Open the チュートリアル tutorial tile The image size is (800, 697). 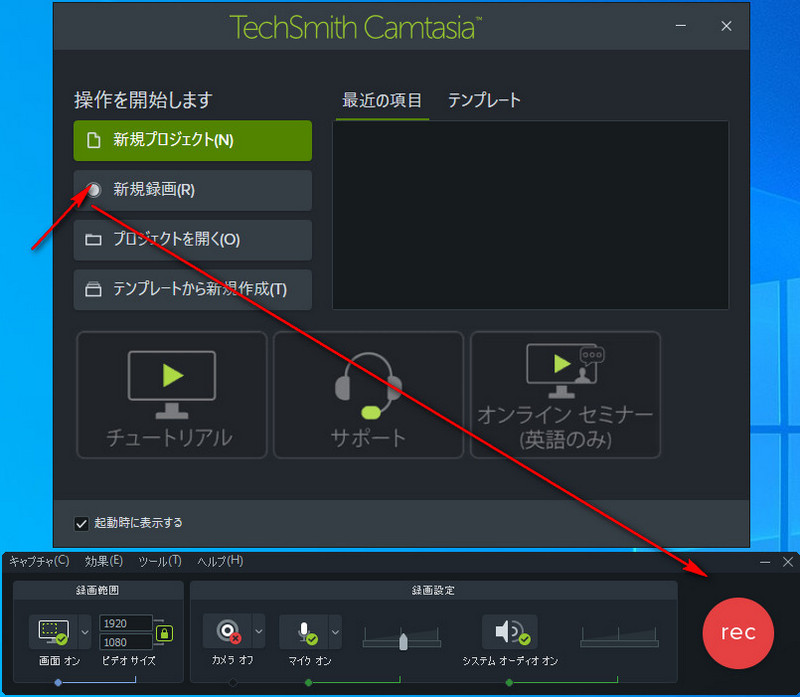(x=171, y=394)
